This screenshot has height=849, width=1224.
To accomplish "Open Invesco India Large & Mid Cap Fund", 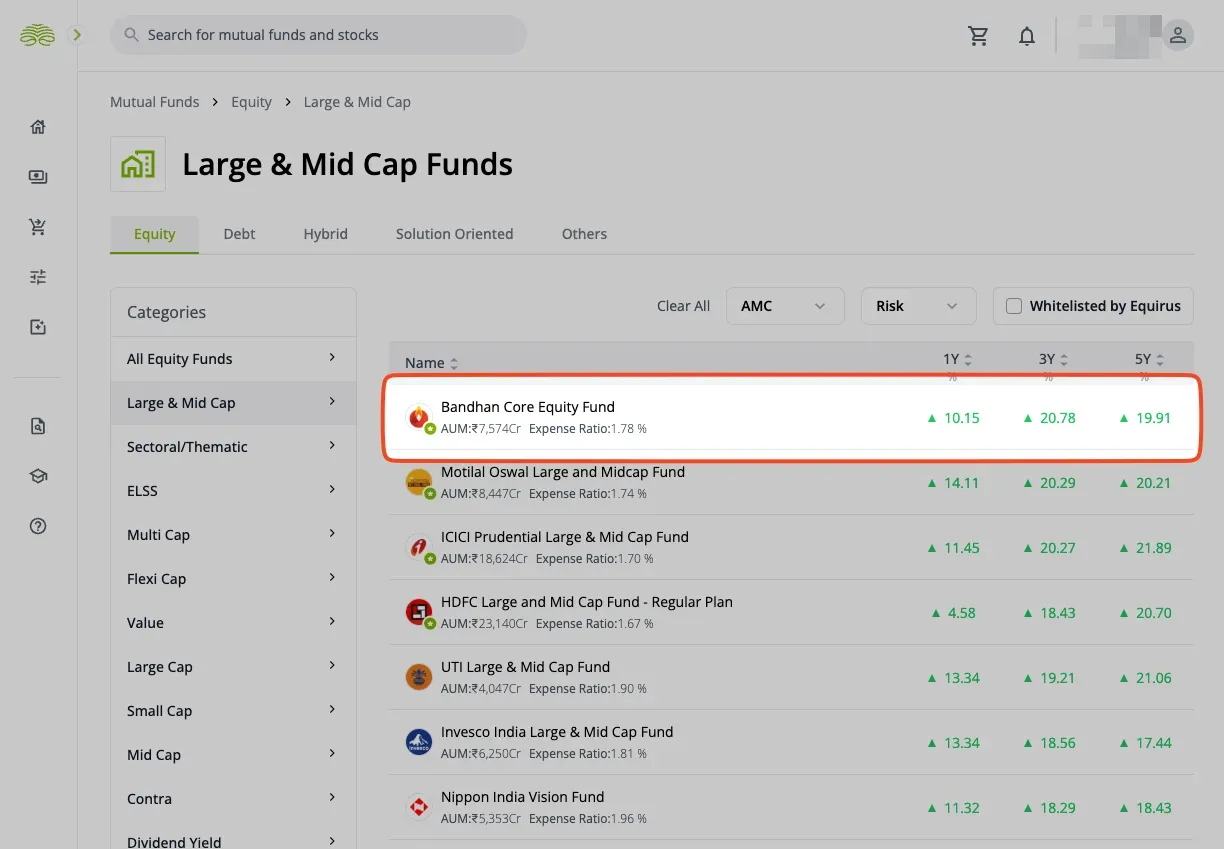I will 557,732.
